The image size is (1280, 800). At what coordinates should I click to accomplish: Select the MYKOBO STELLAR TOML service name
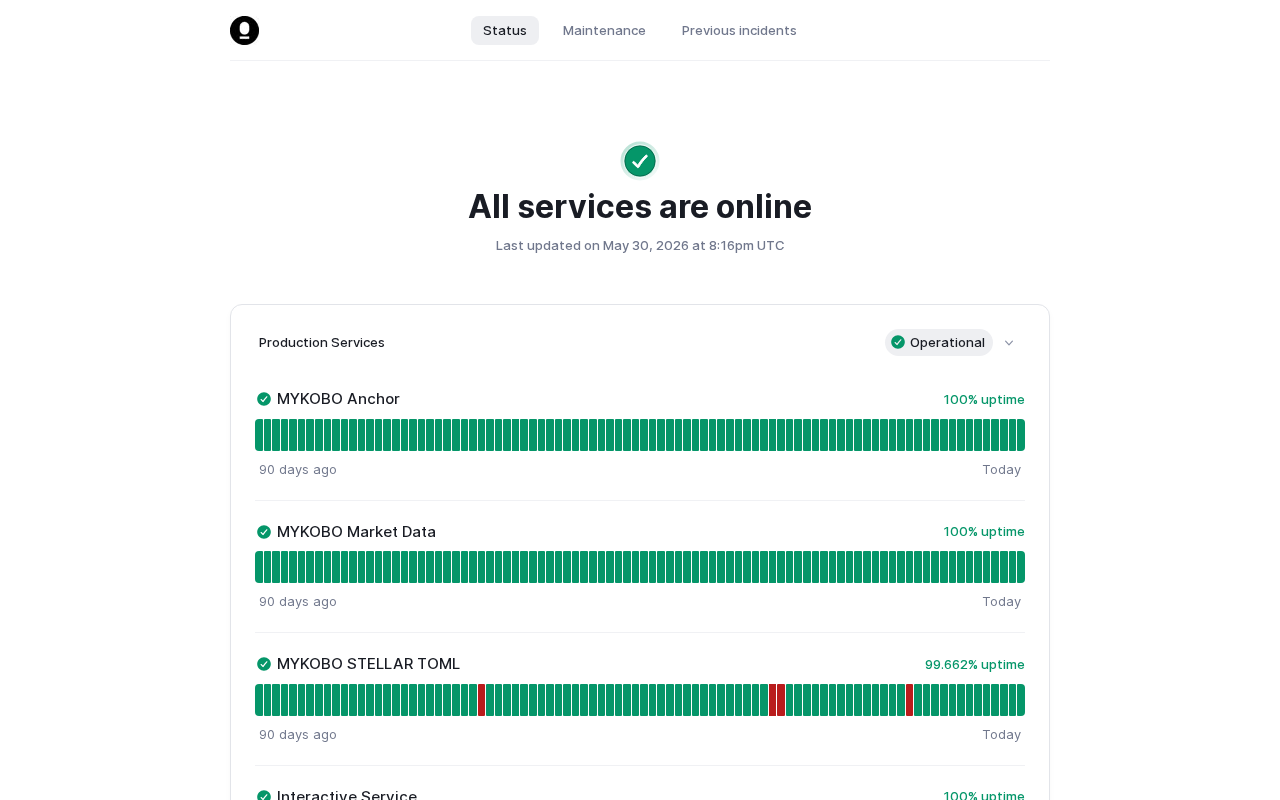pos(368,664)
